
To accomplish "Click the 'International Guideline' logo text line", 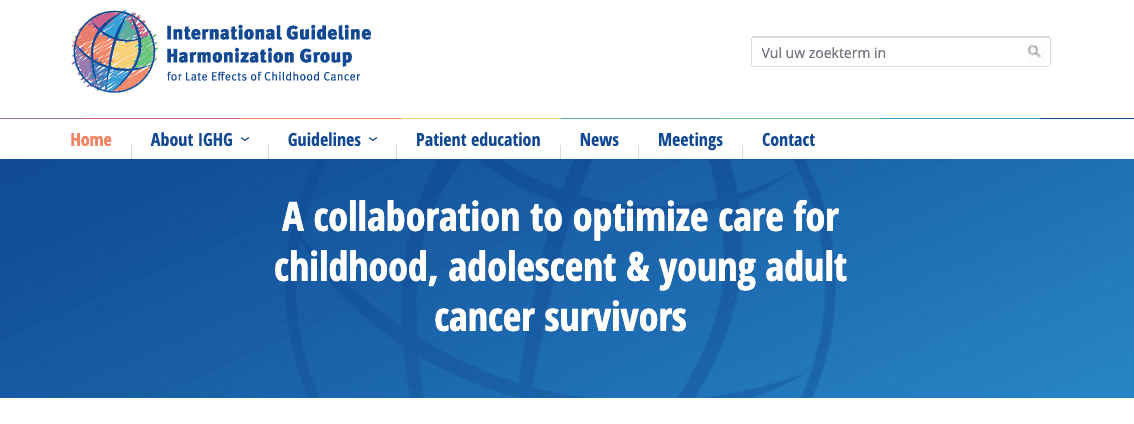I will click(x=268, y=33).
